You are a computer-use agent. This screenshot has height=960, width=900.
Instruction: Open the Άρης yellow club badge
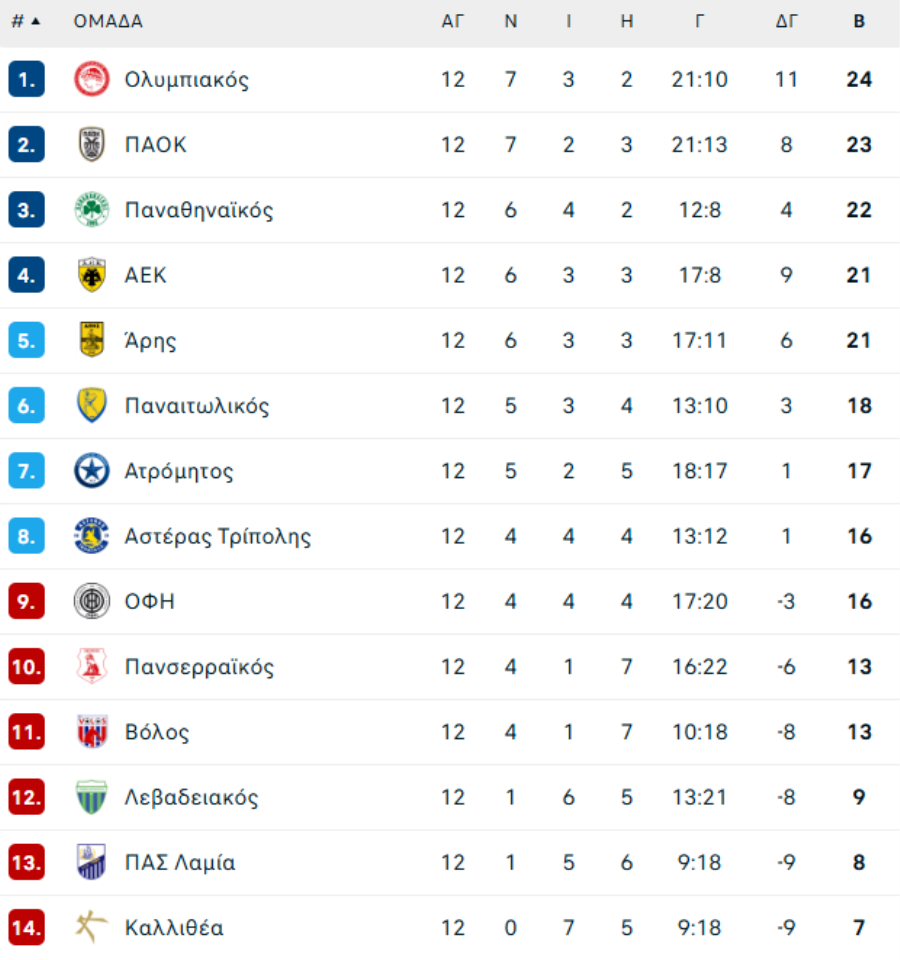pos(91,340)
